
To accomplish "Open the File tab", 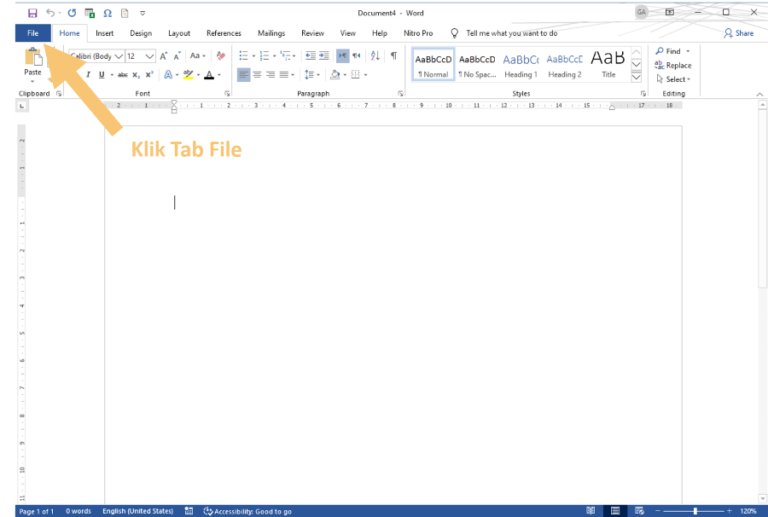I will (33, 33).
